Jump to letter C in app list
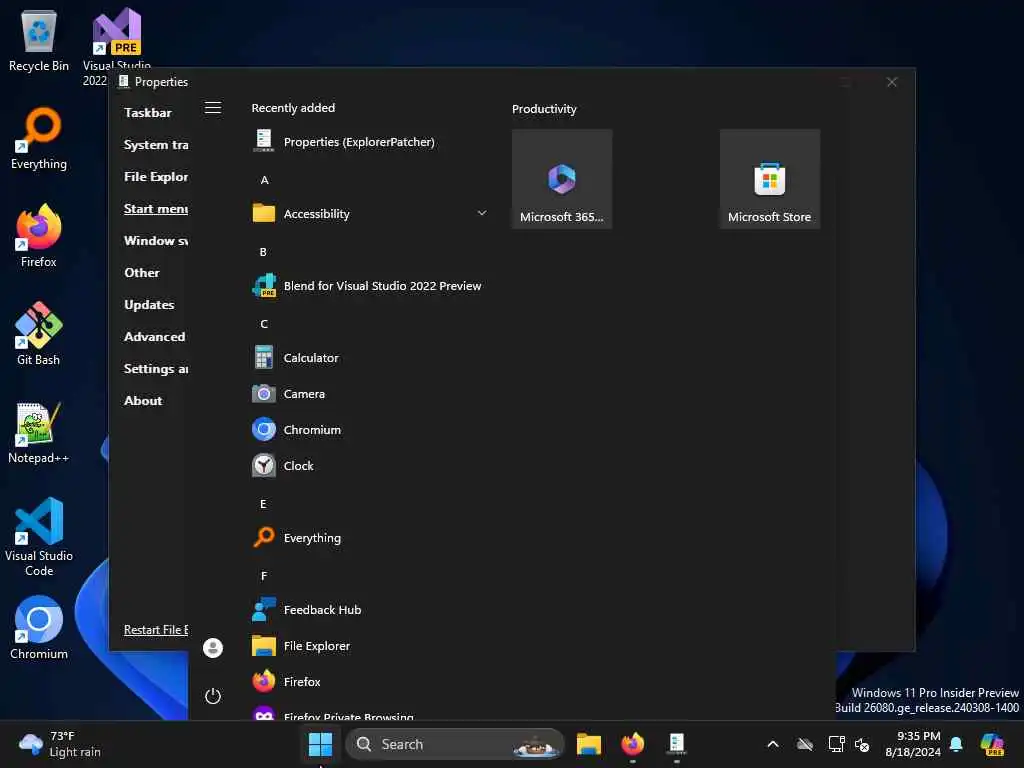 pos(264,323)
